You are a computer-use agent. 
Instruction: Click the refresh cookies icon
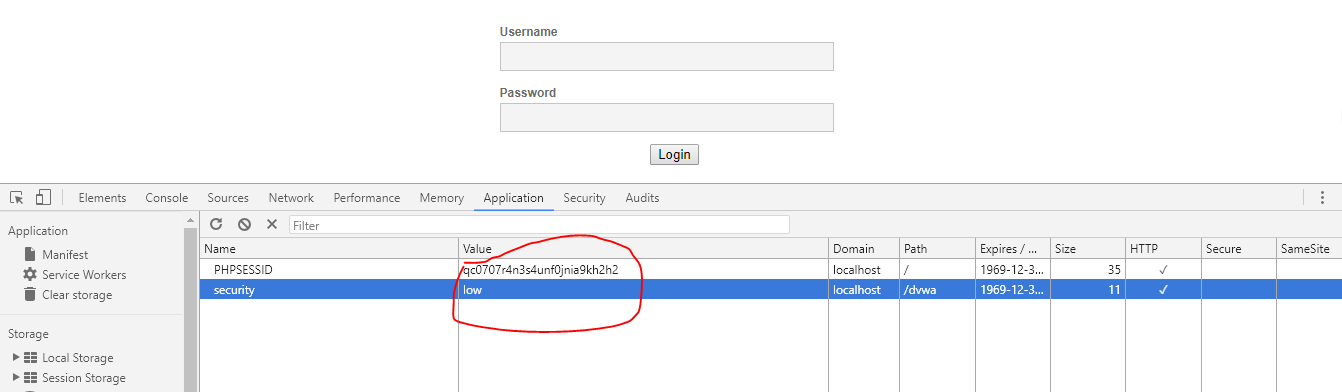216,225
